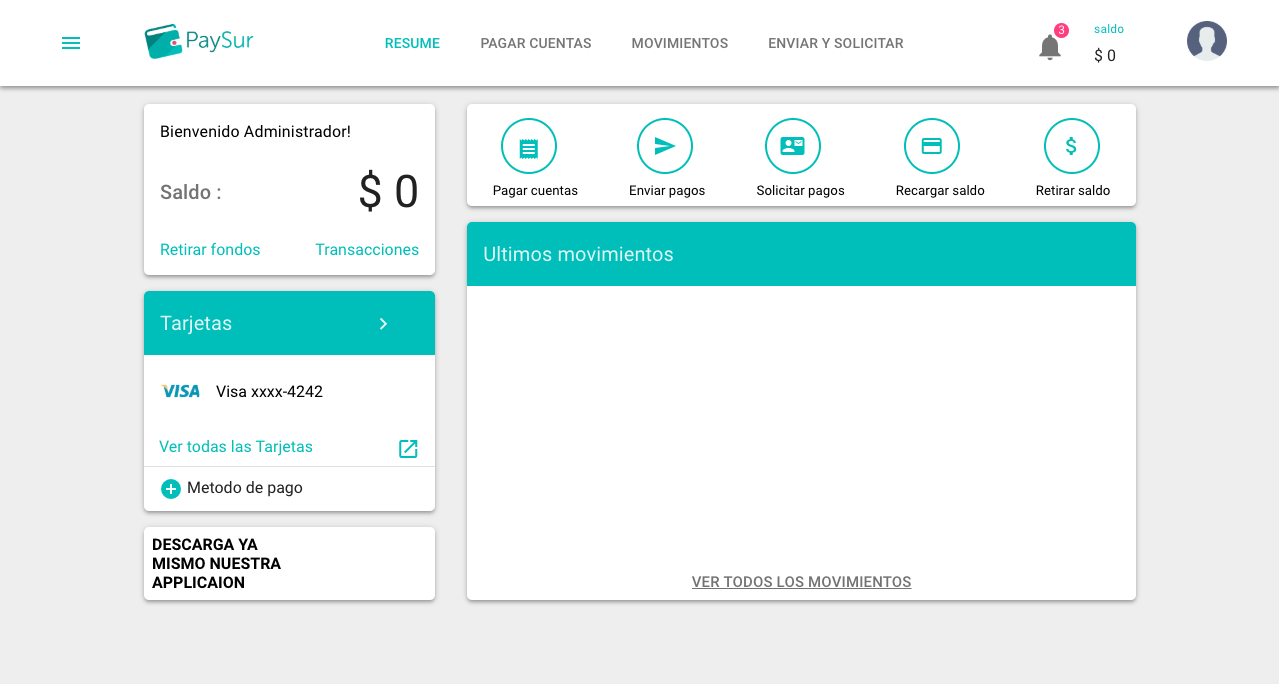Click the Solicitar pagos contact card icon
The image size is (1279, 684).
(x=793, y=146)
